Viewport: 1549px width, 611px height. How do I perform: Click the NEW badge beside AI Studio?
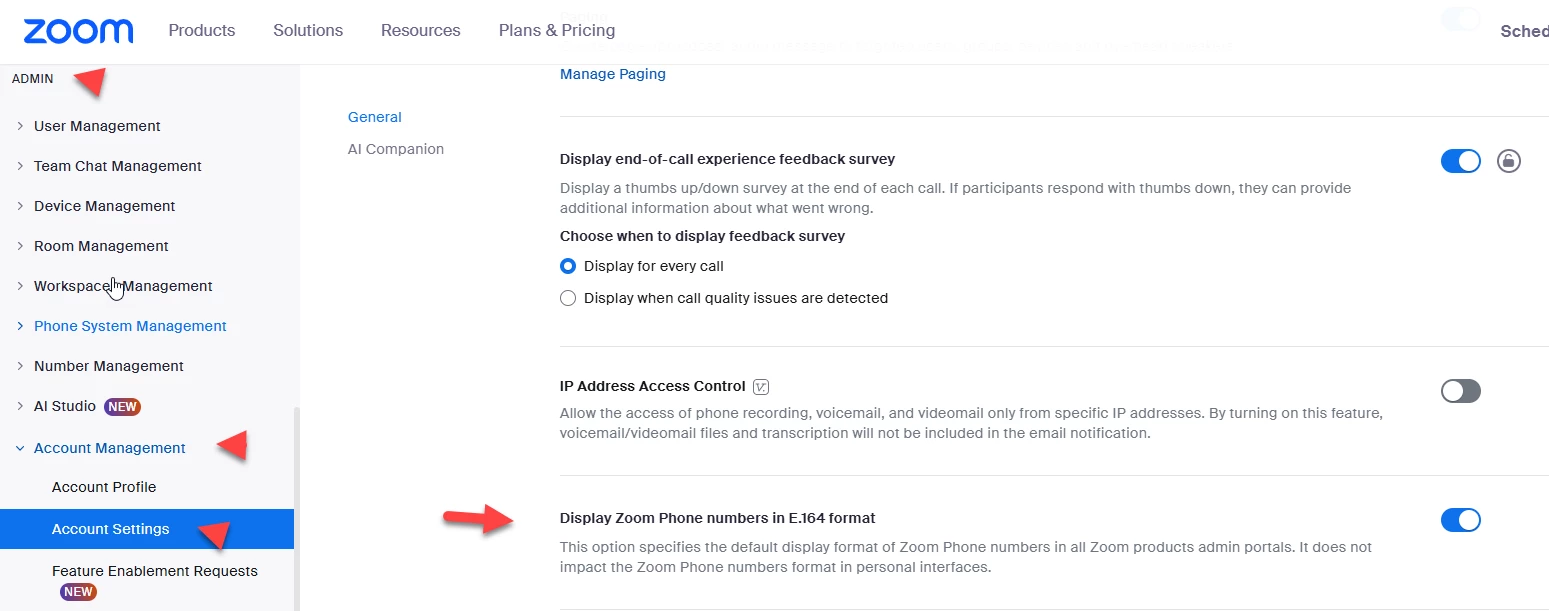pyautogui.click(x=123, y=407)
